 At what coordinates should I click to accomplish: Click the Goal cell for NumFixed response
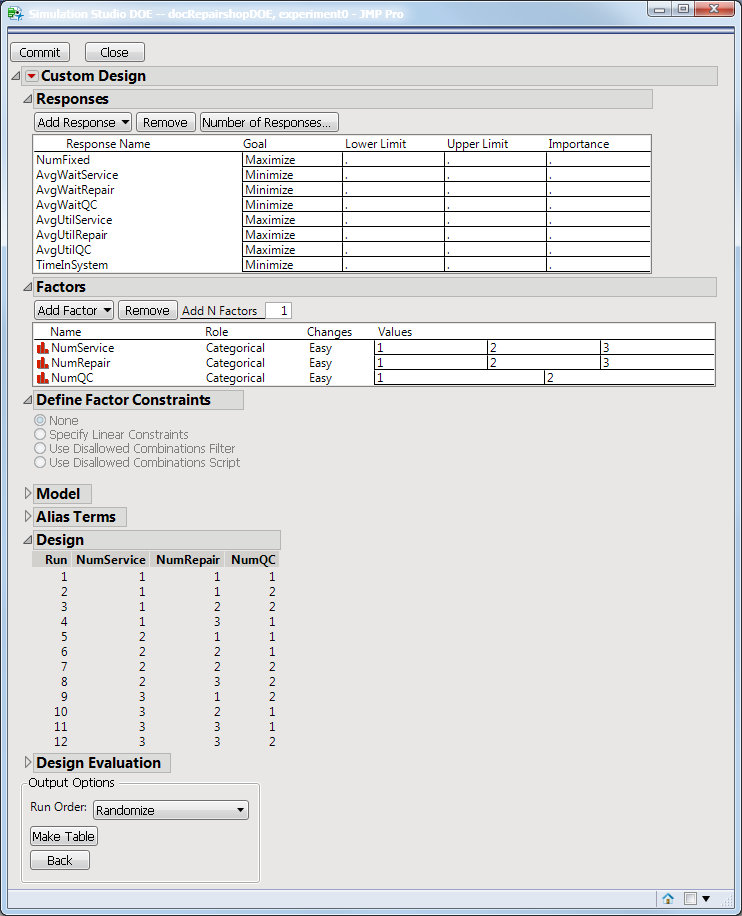(291, 159)
